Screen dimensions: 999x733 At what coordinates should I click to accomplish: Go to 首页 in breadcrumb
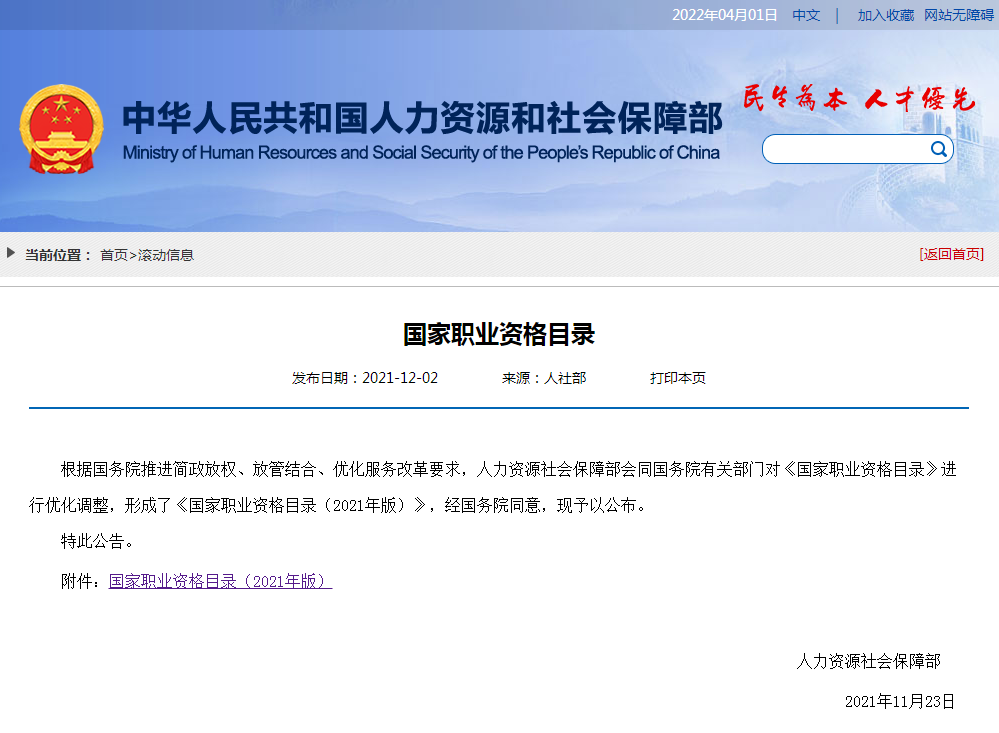[x=114, y=255]
